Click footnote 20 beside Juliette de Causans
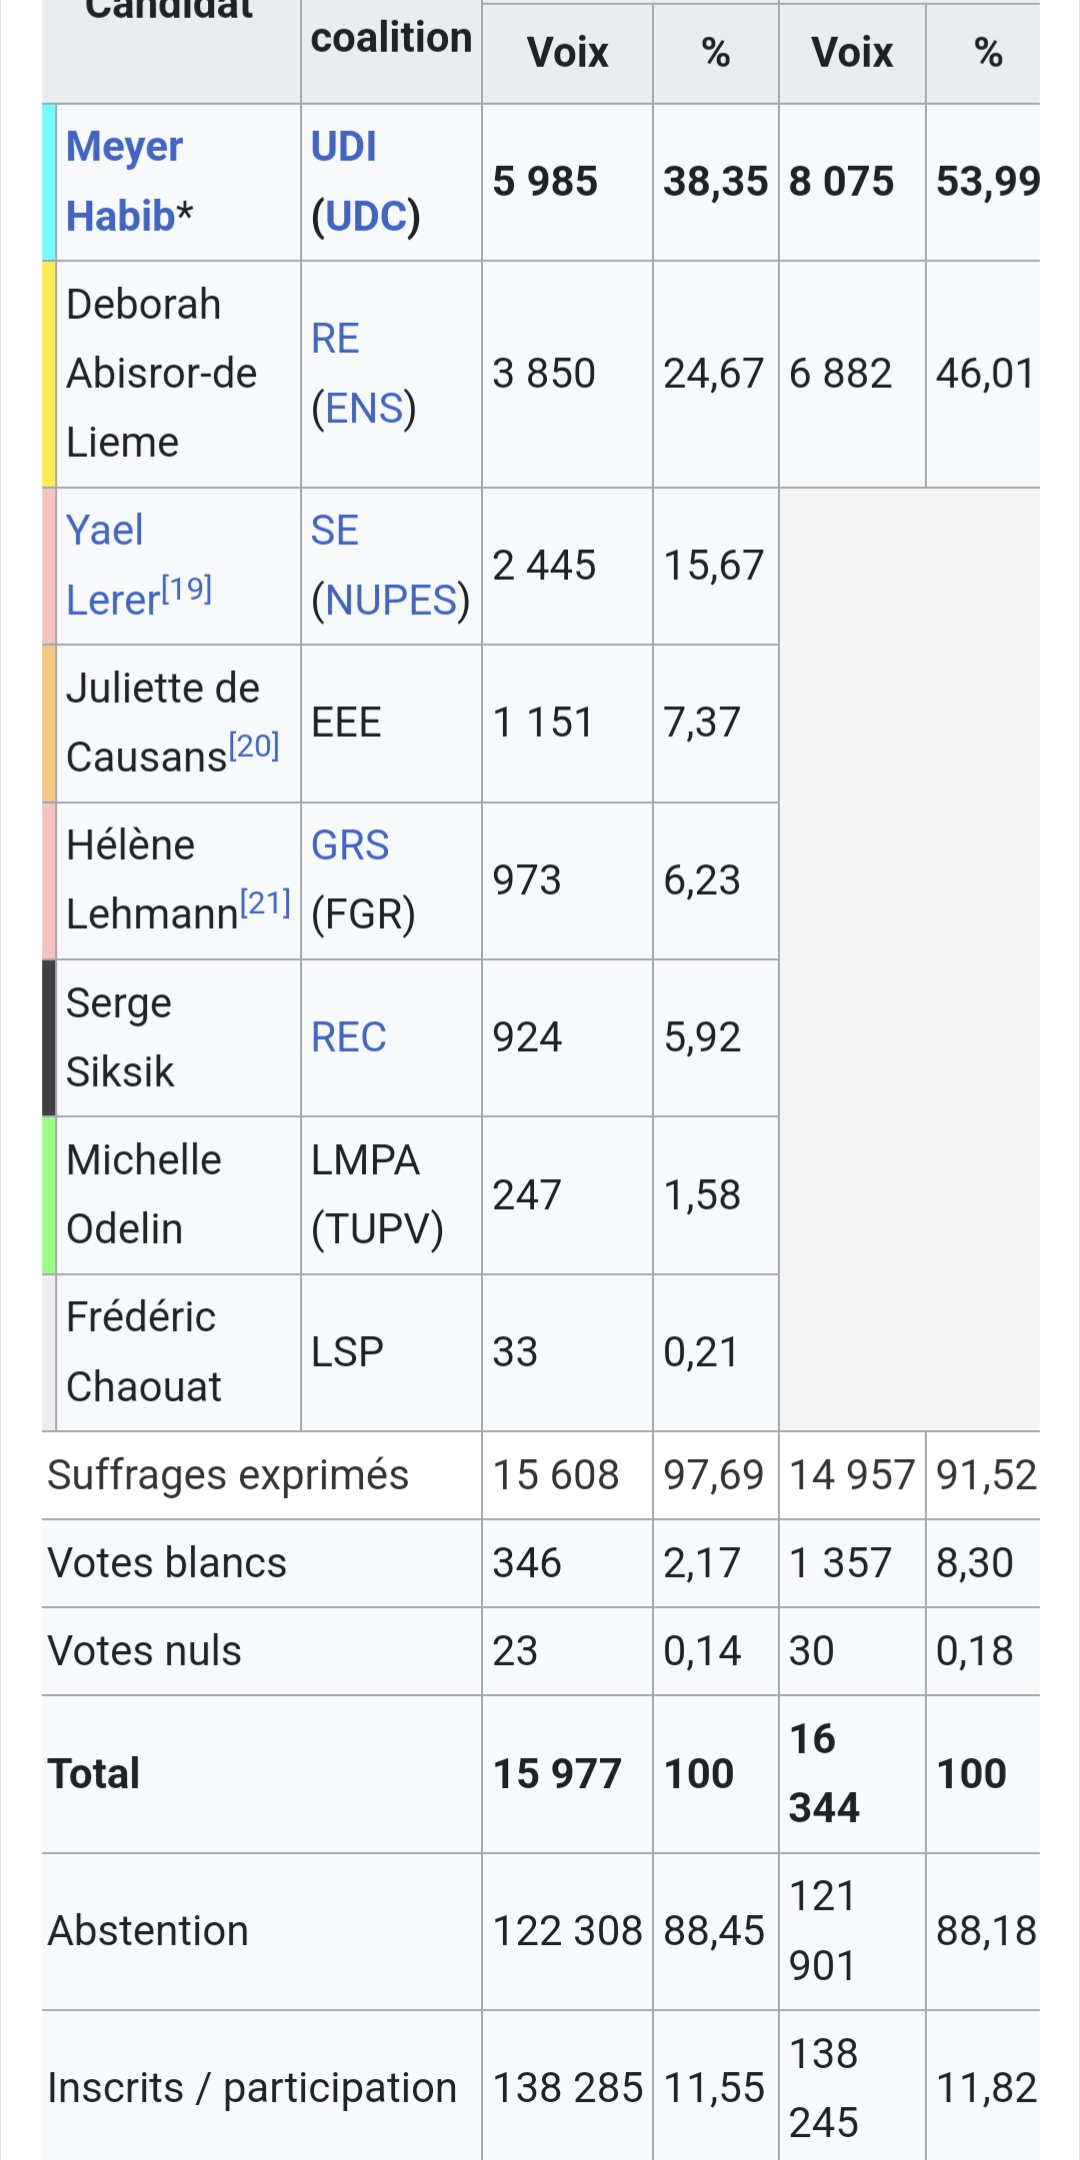This screenshot has height=2160, width=1080. pos(254,746)
